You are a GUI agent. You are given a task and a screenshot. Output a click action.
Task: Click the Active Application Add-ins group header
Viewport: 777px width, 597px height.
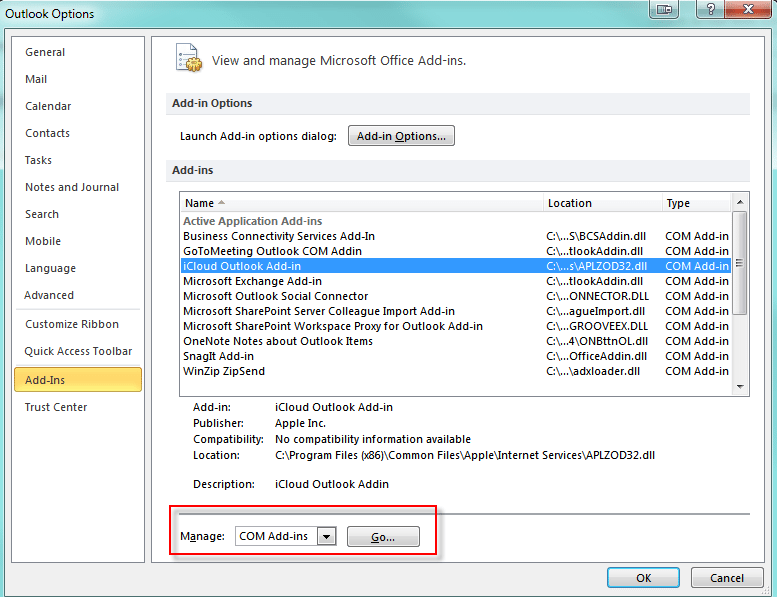[x=253, y=221]
